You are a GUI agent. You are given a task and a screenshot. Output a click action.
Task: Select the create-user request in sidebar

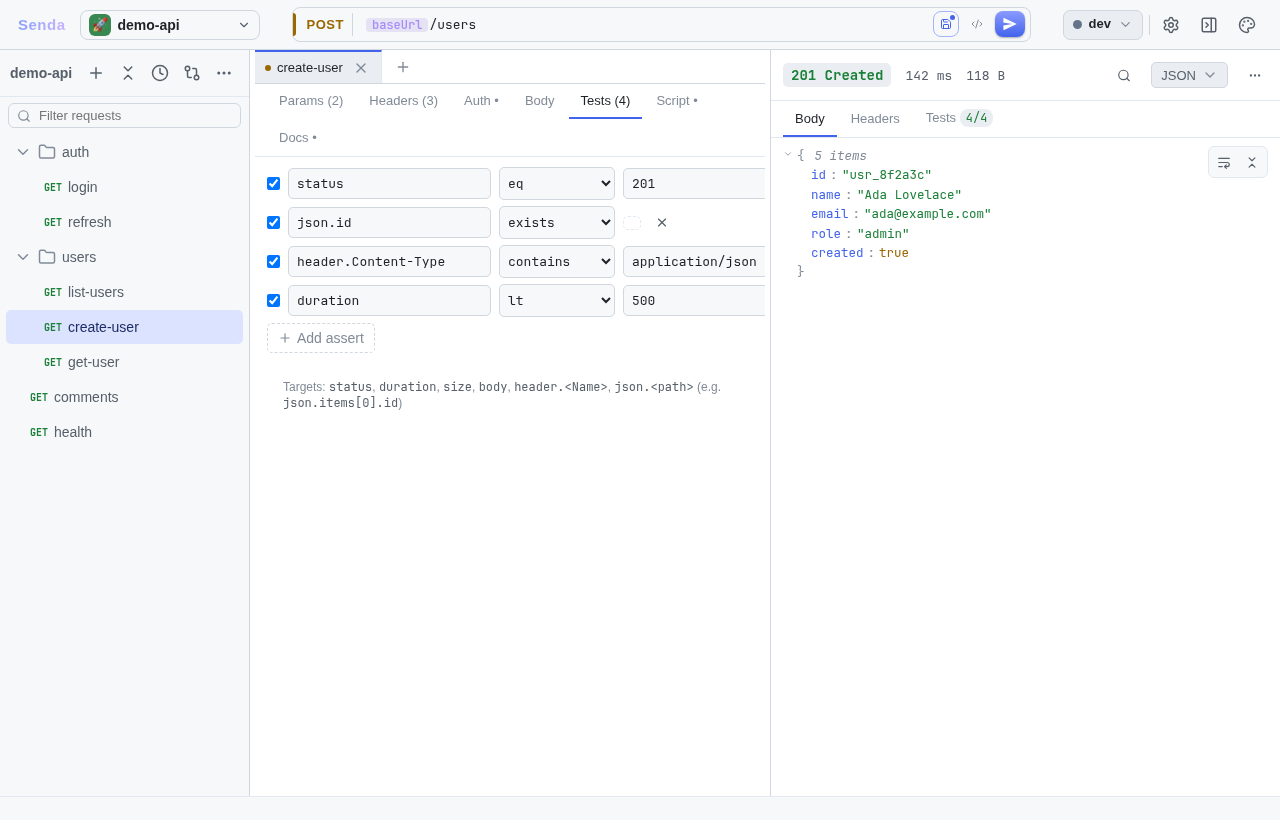(124, 327)
